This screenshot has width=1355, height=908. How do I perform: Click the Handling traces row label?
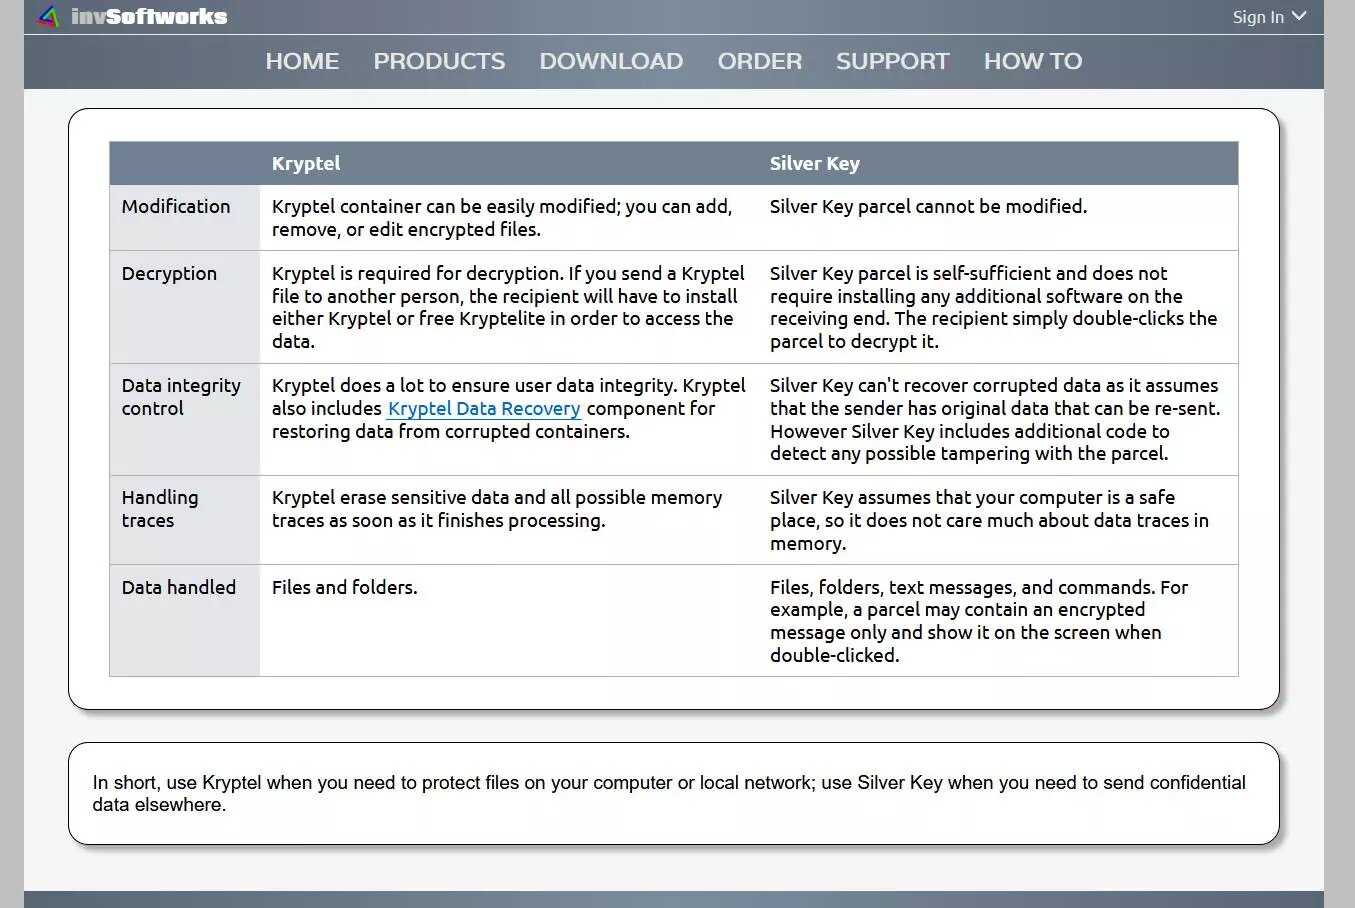point(160,509)
